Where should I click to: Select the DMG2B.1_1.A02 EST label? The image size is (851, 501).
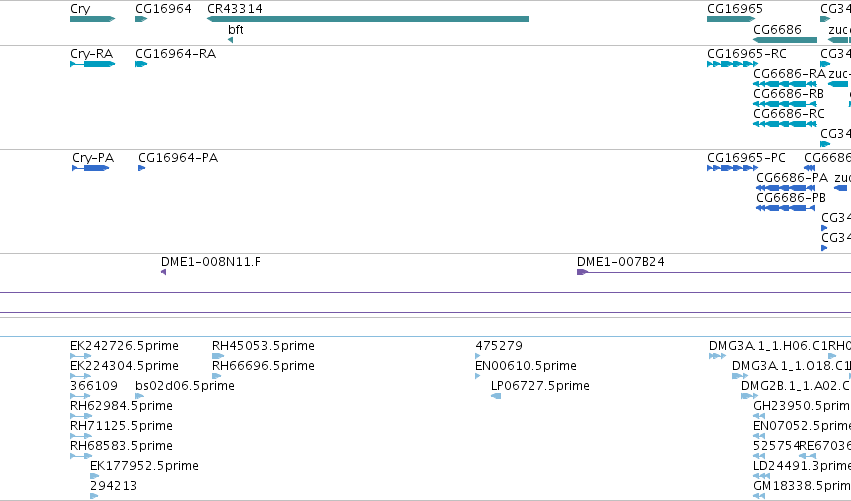[x=796, y=386]
